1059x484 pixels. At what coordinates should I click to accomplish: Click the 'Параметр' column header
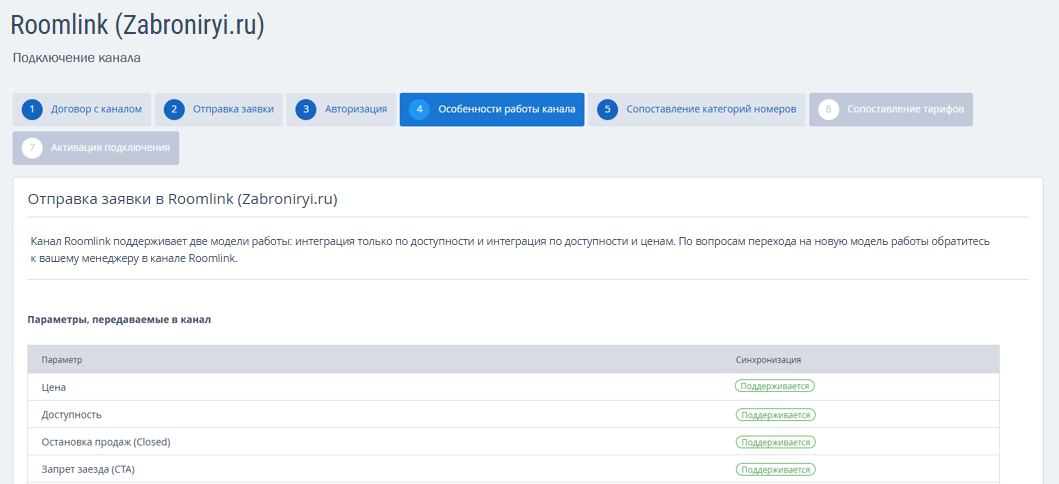[61, 359]
